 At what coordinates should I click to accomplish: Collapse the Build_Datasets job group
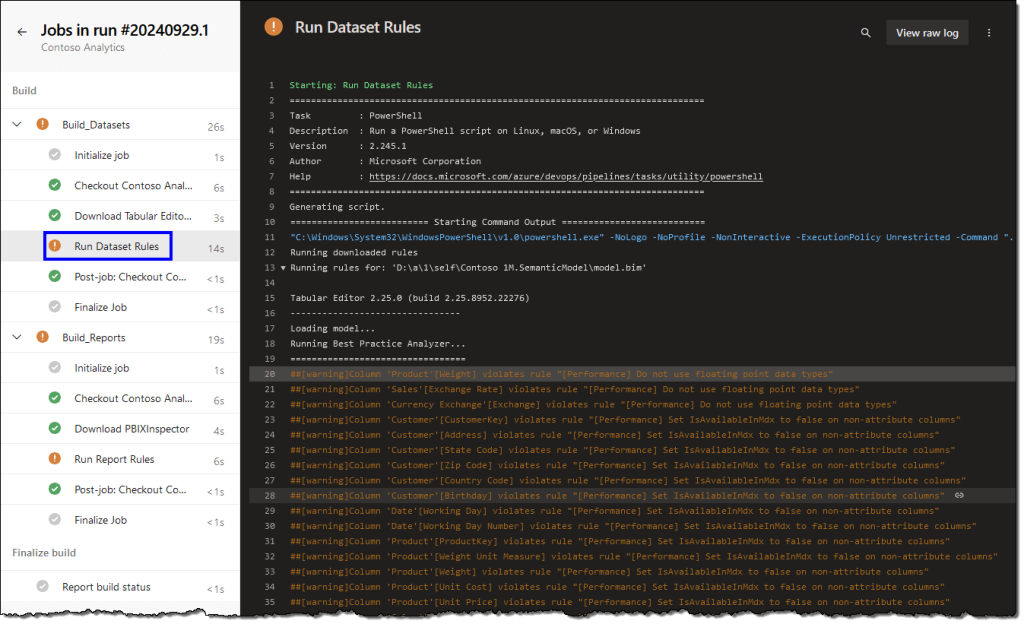click(17, 125)
